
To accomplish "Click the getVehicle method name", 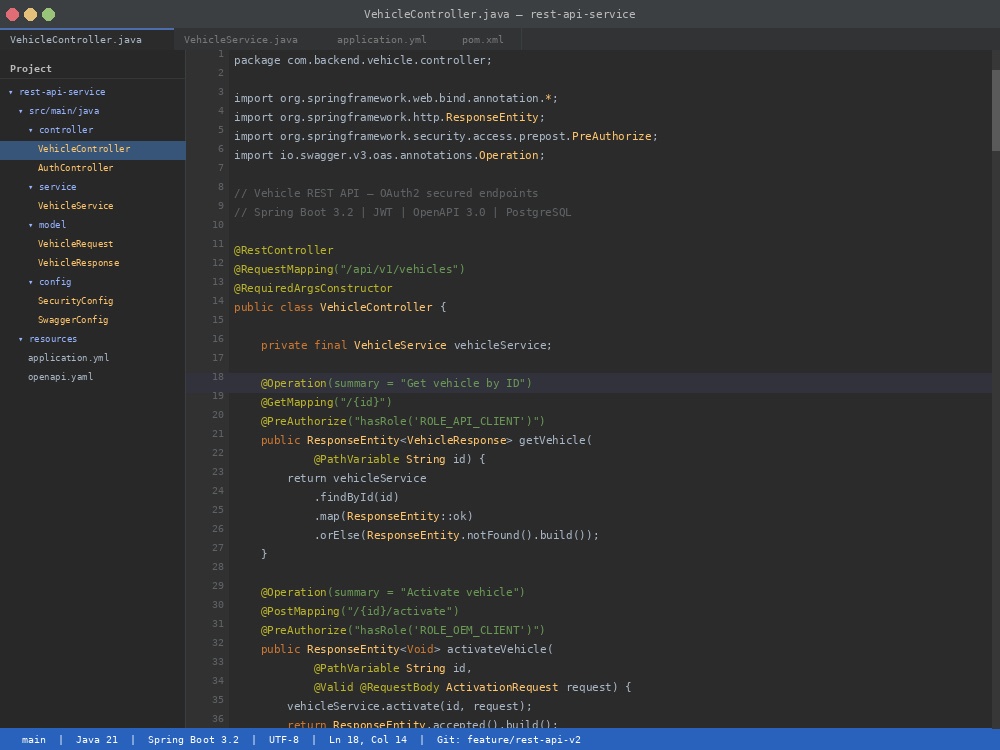I will tap(552, 440).
